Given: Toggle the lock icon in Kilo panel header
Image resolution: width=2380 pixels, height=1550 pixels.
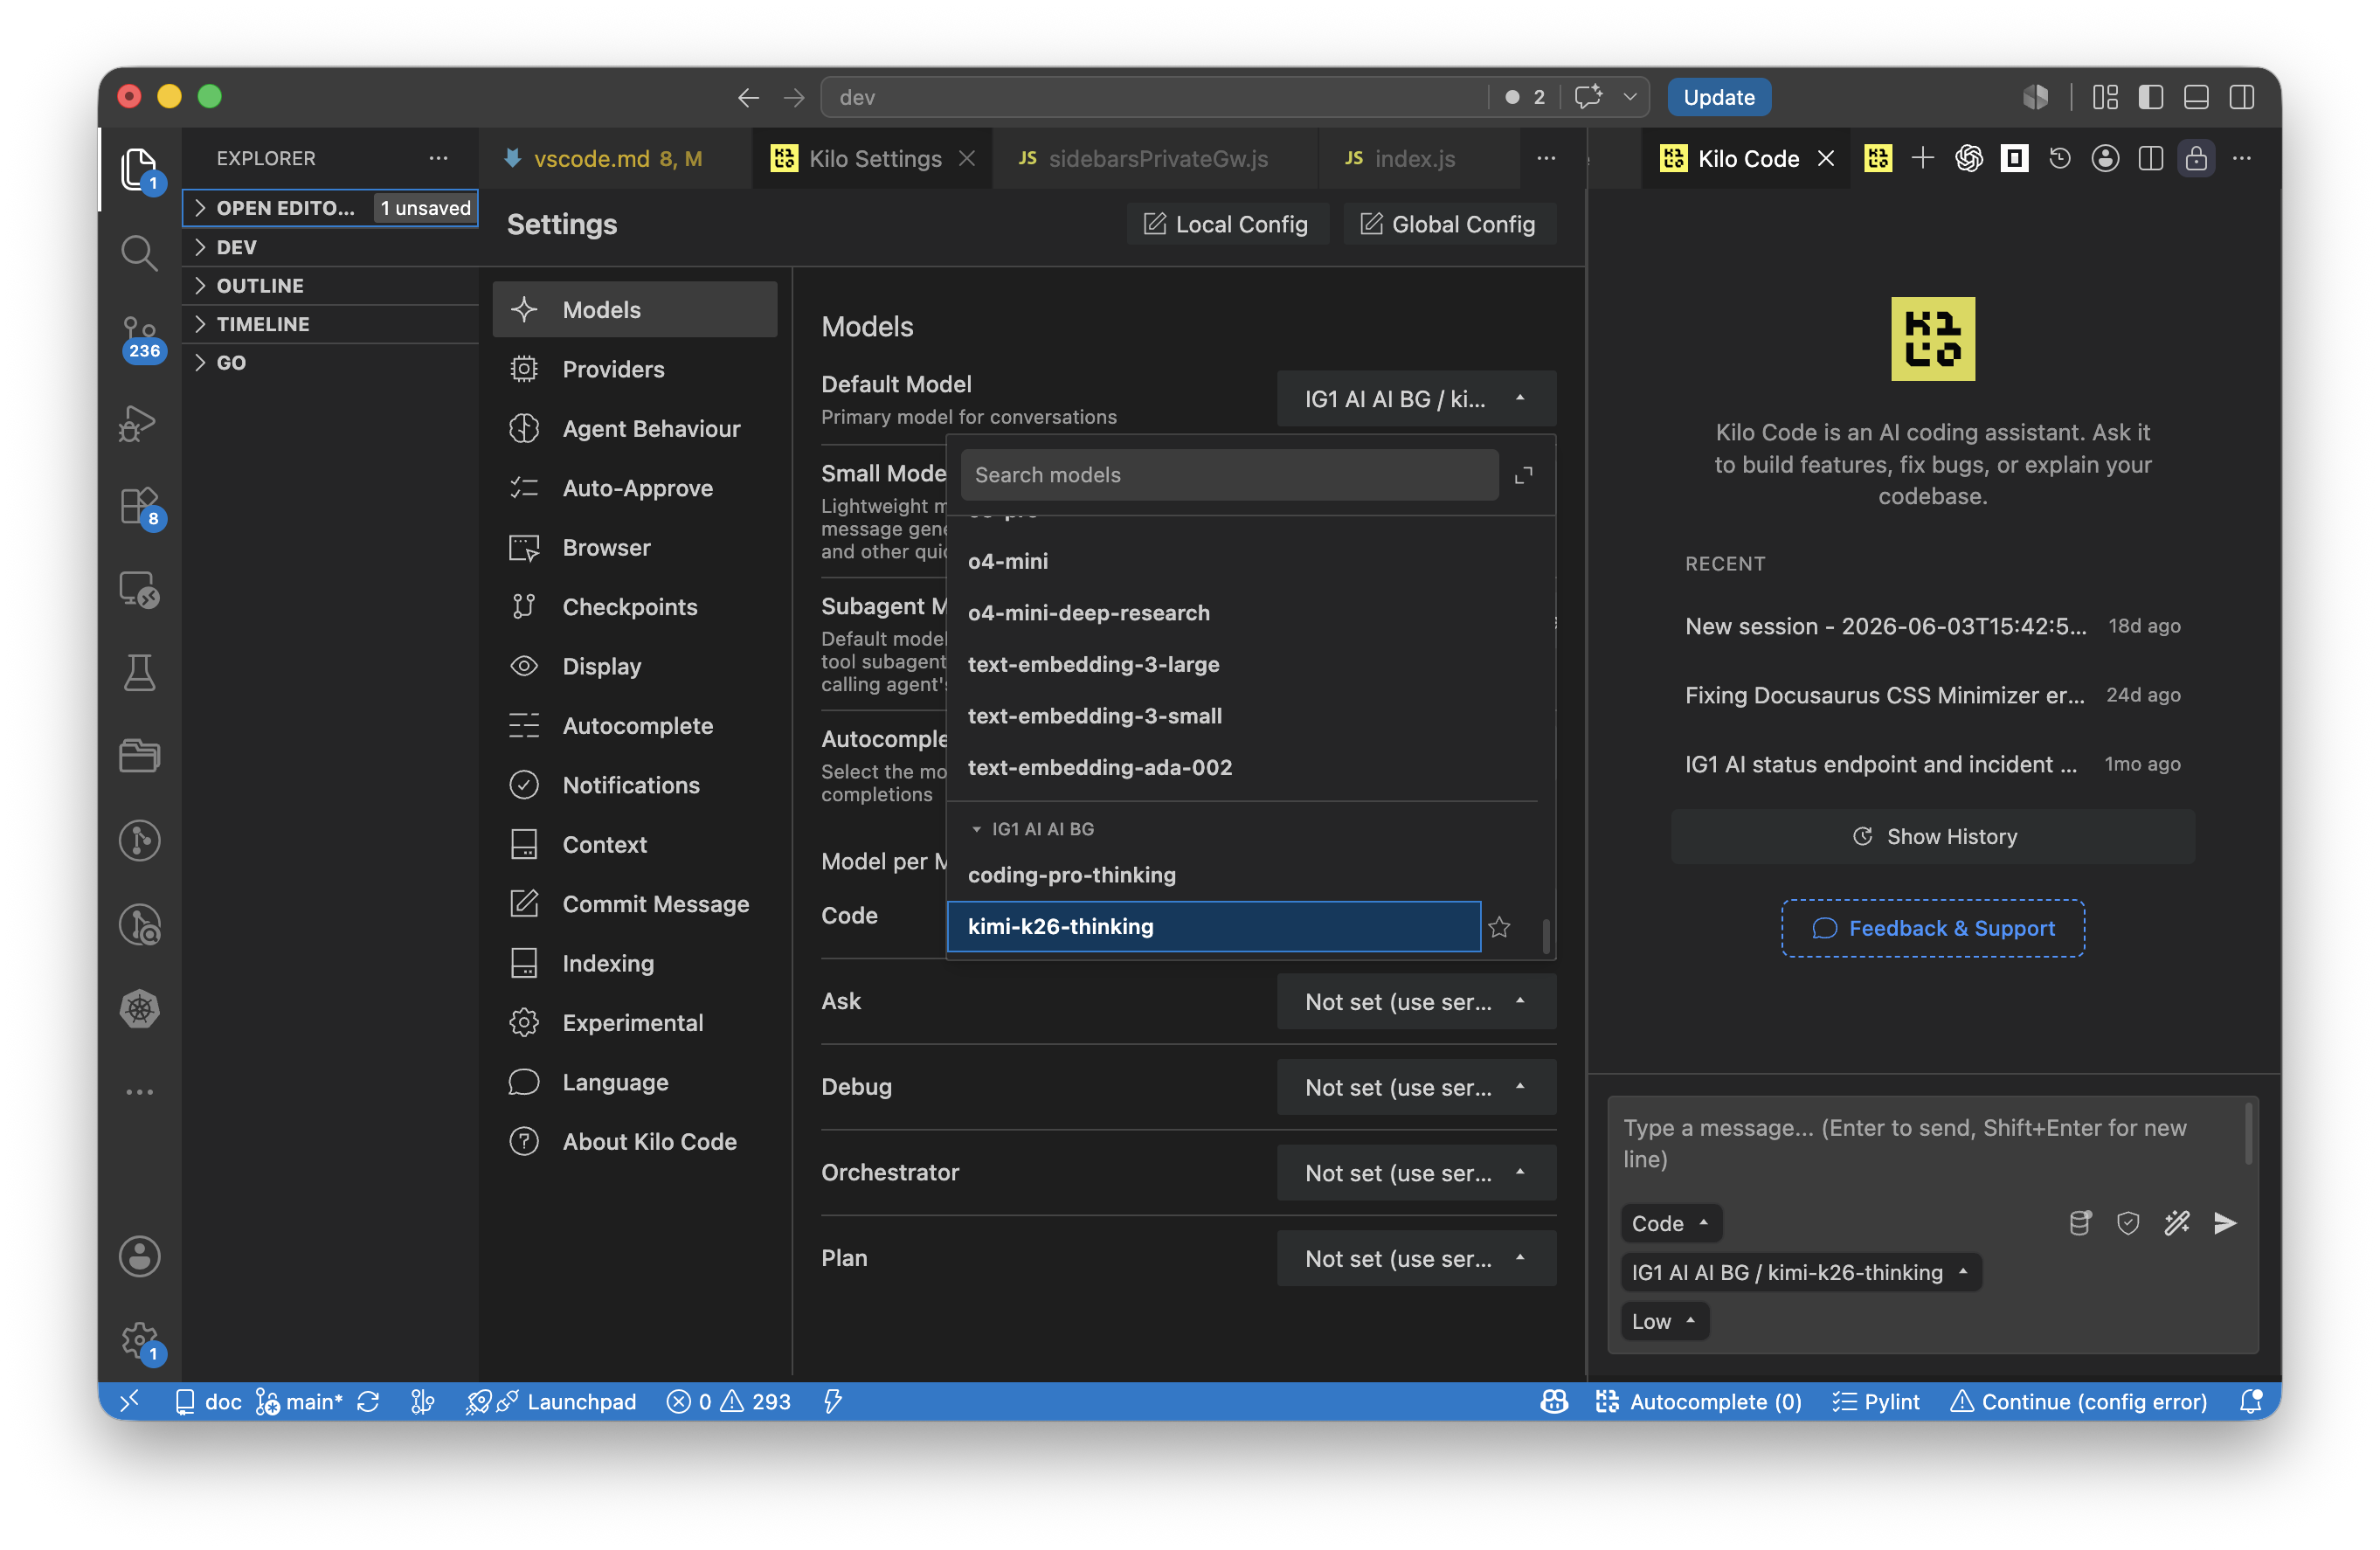Looking at the screenshot, I should coord(2196,158).
